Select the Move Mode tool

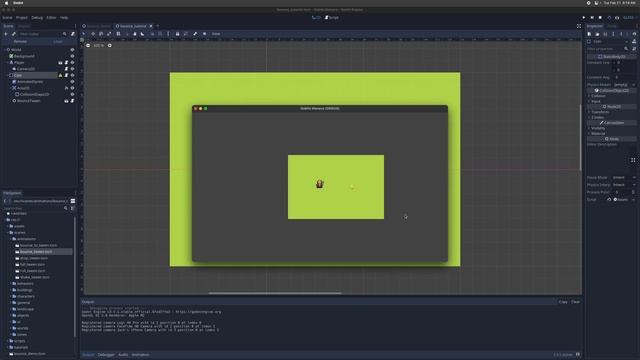click(x=93, y=34)
